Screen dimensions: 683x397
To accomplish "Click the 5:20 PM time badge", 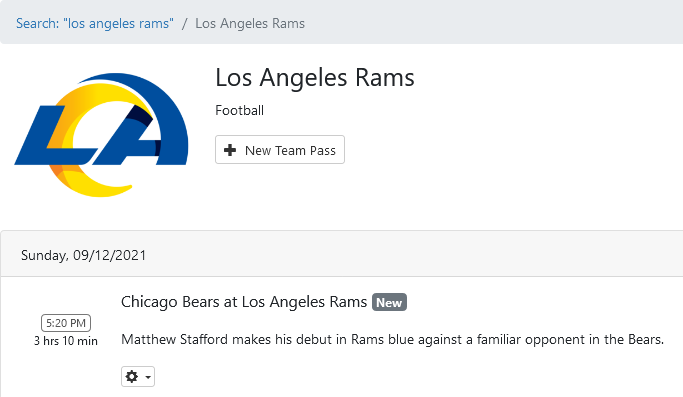I will point(66,323).
